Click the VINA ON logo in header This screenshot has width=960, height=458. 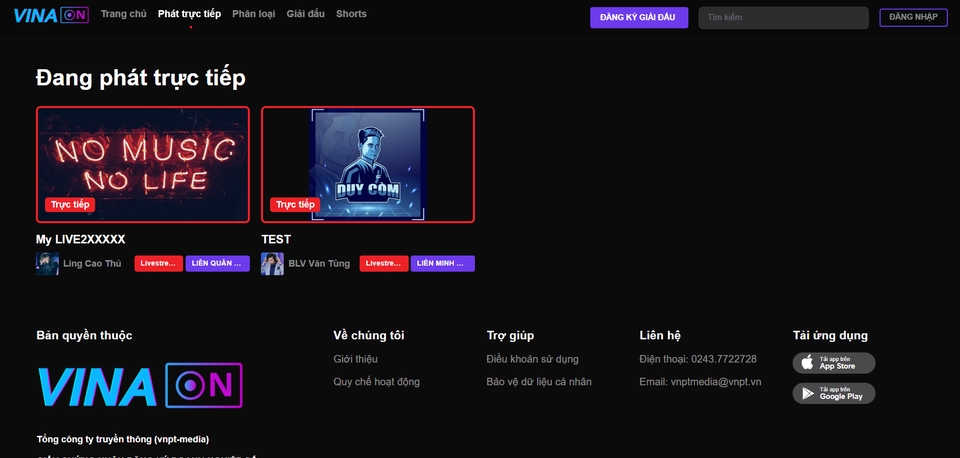(51, 15)
